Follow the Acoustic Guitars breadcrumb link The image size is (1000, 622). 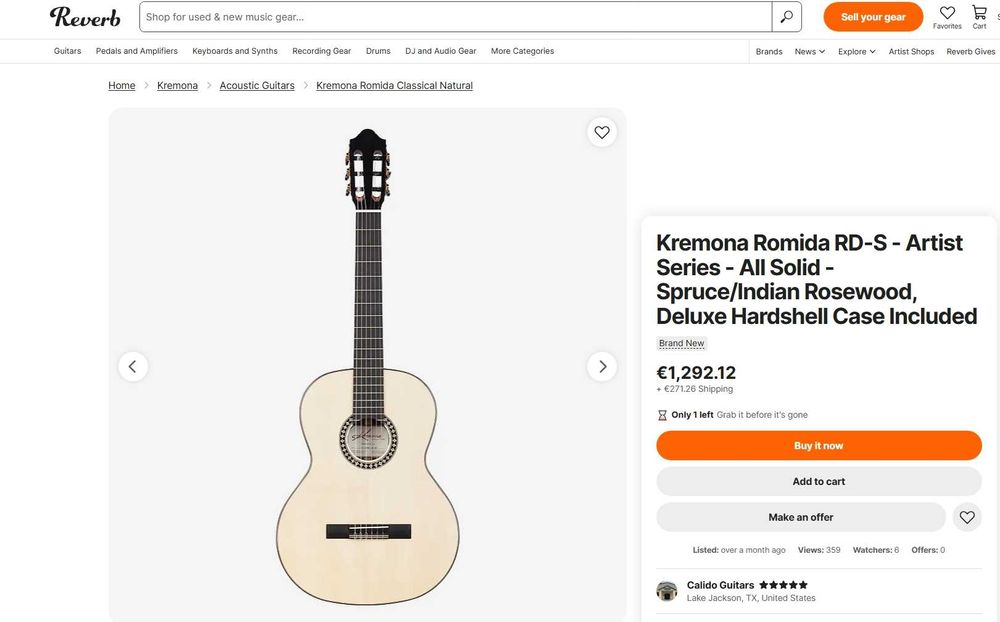257,86
